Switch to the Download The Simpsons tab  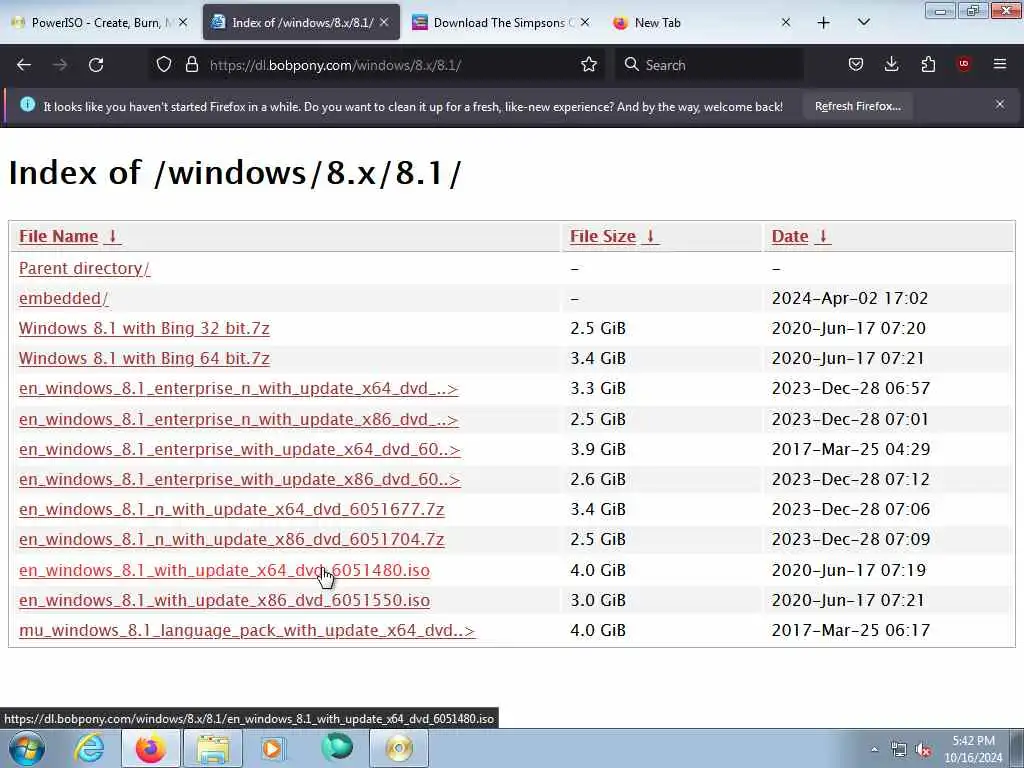502,23
